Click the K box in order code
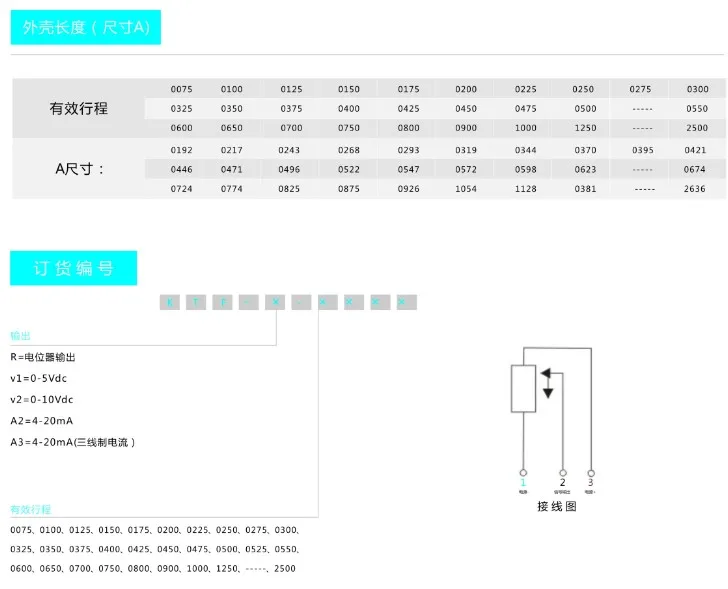The width and height of the screenshot is (728, 589). coord(170,302)
